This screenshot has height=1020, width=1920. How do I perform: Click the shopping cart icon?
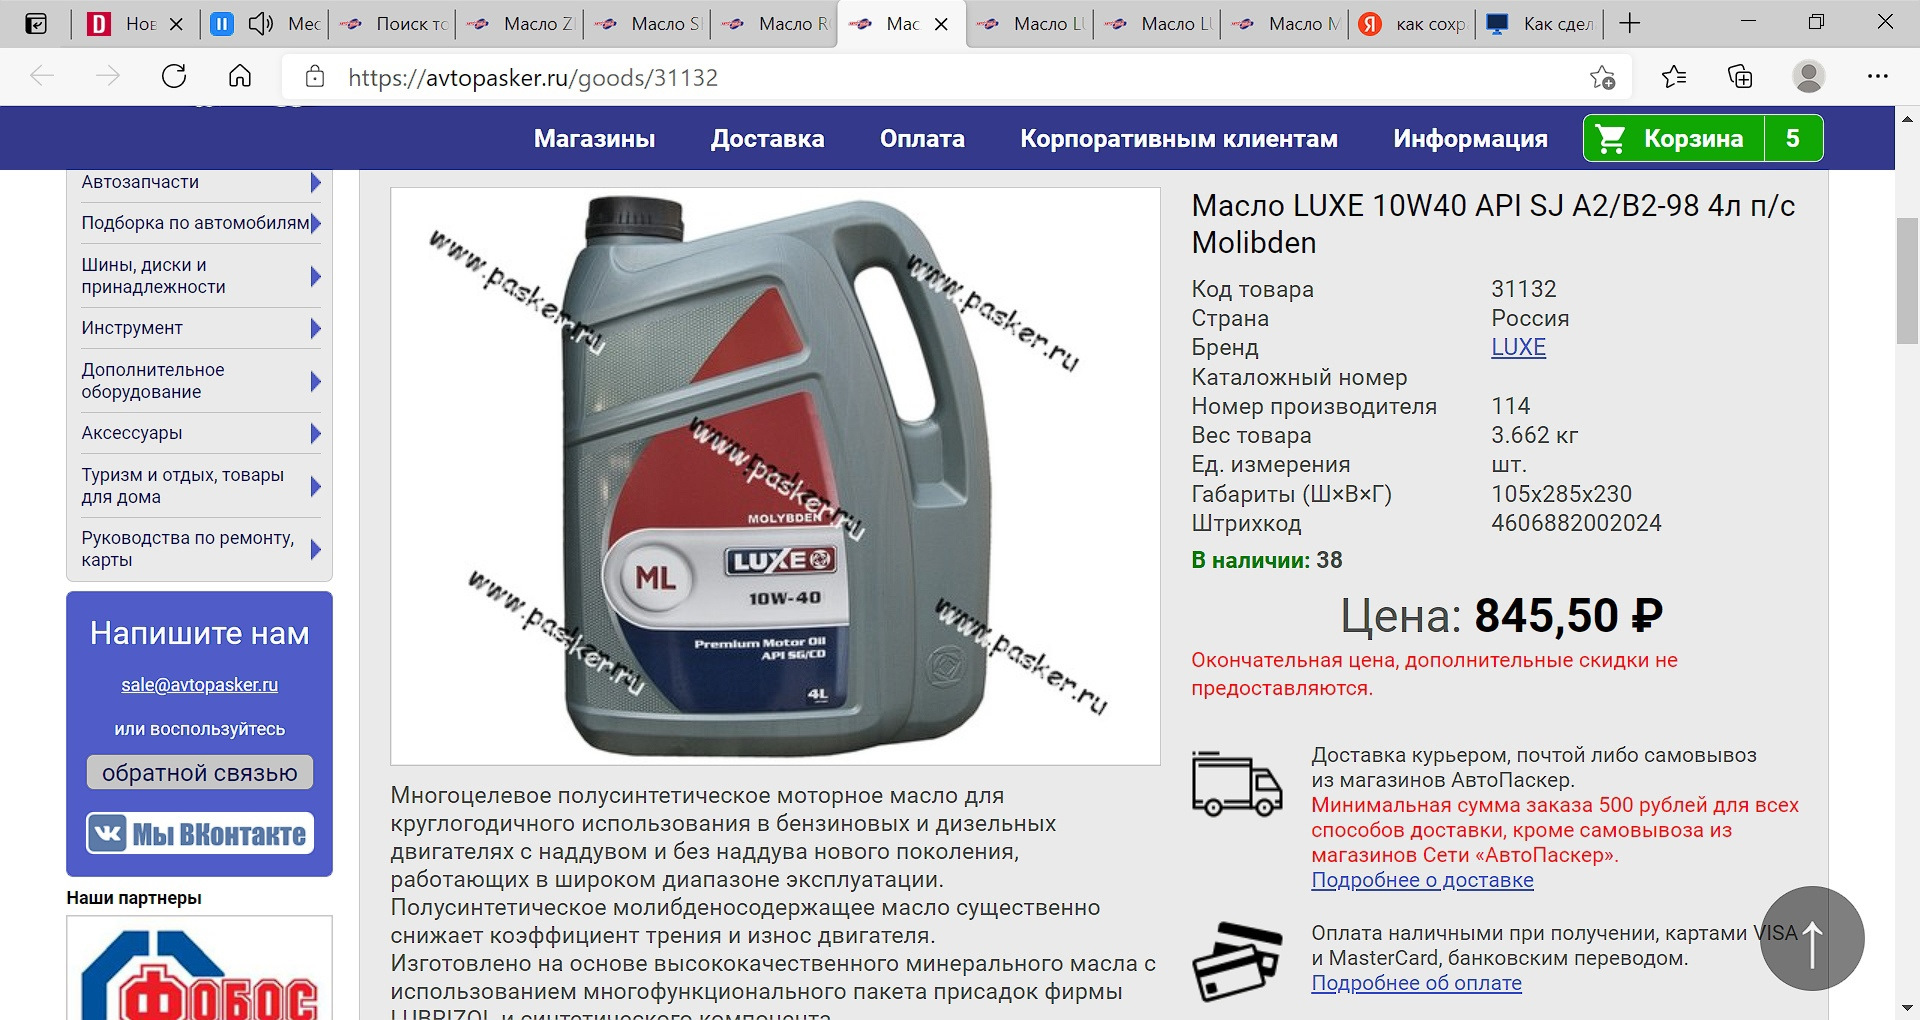pyautogui.click(x=1611, y=138)
